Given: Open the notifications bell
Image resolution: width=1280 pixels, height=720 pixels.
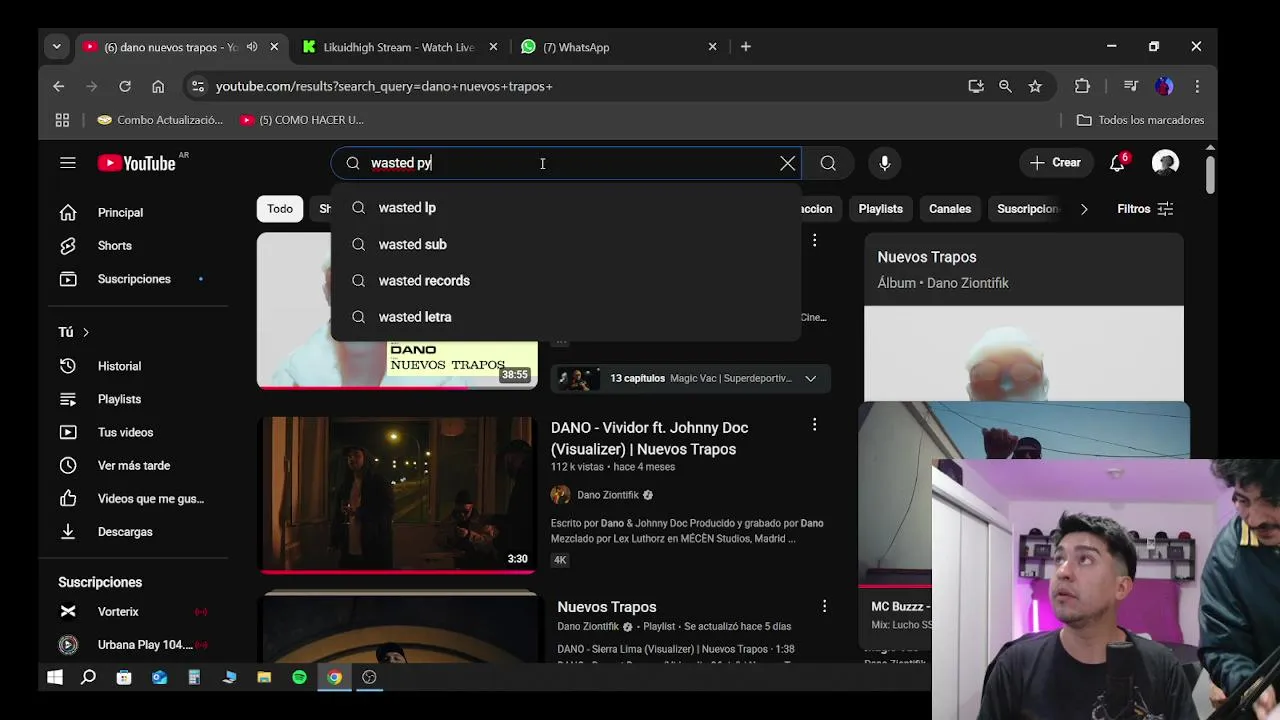Looking at the screenshot, I should point(1117,163).
